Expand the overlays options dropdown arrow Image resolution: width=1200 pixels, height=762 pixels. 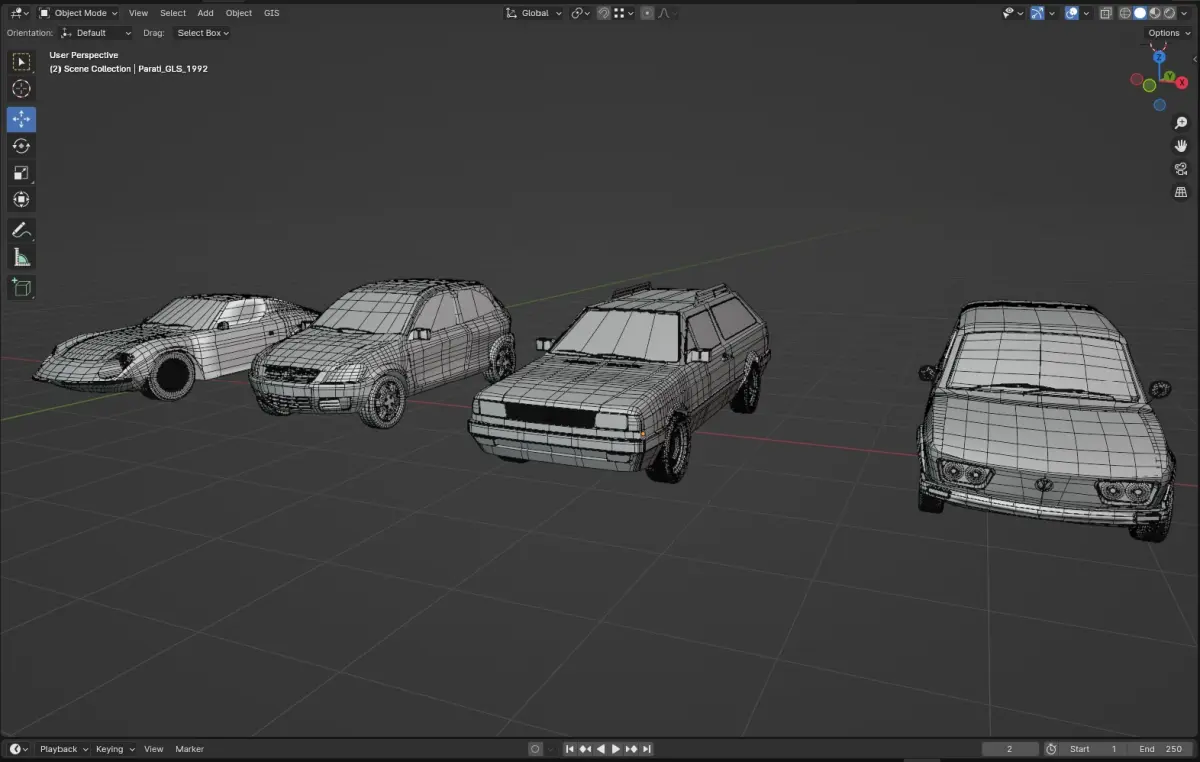[1088, 13]
